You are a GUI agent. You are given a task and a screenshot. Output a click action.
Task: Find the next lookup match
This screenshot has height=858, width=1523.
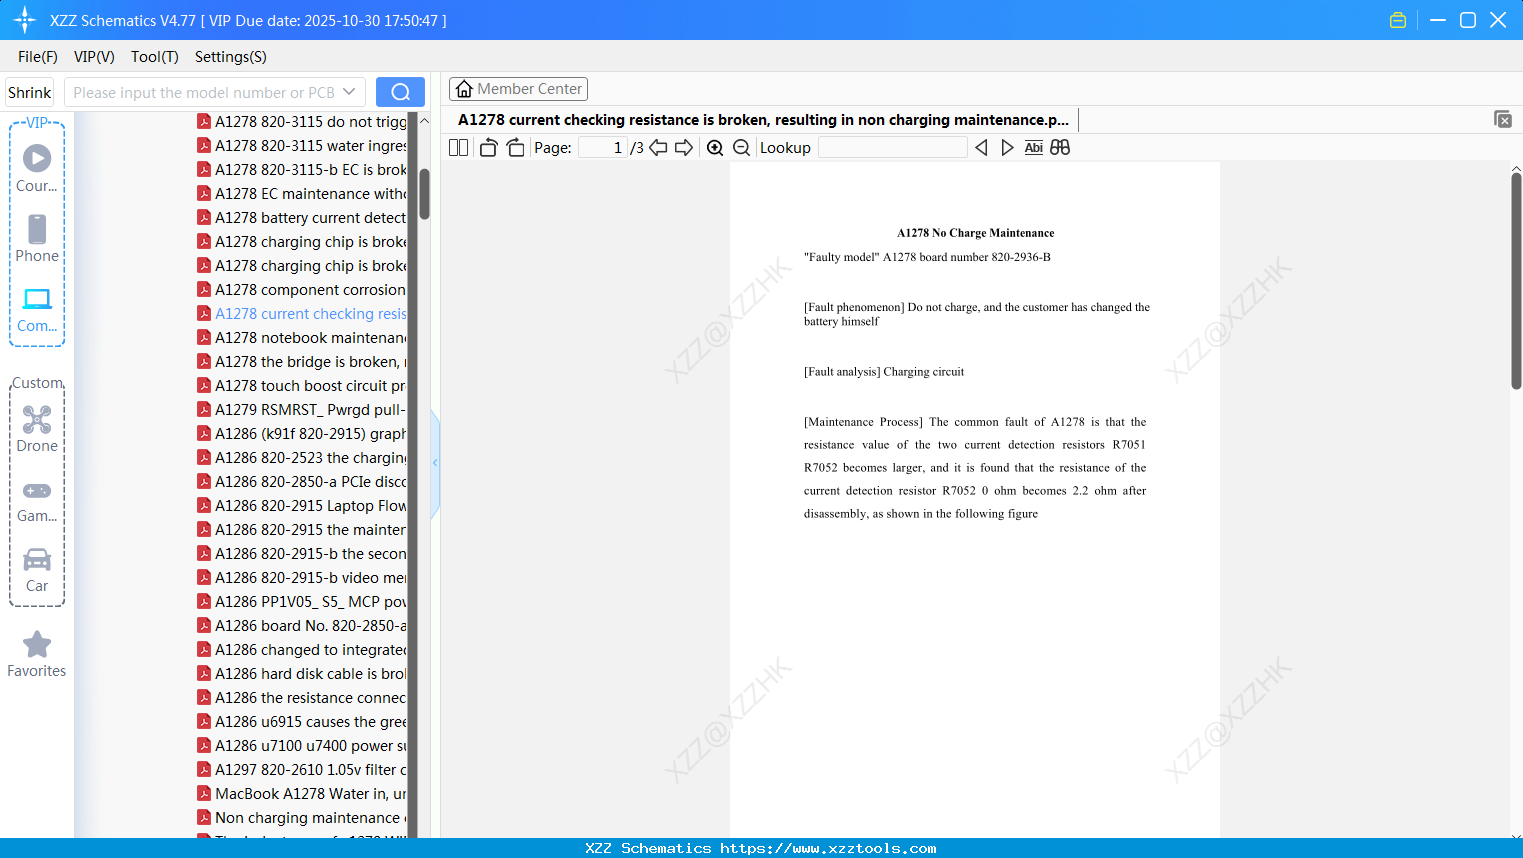[x=1007, y=147]
